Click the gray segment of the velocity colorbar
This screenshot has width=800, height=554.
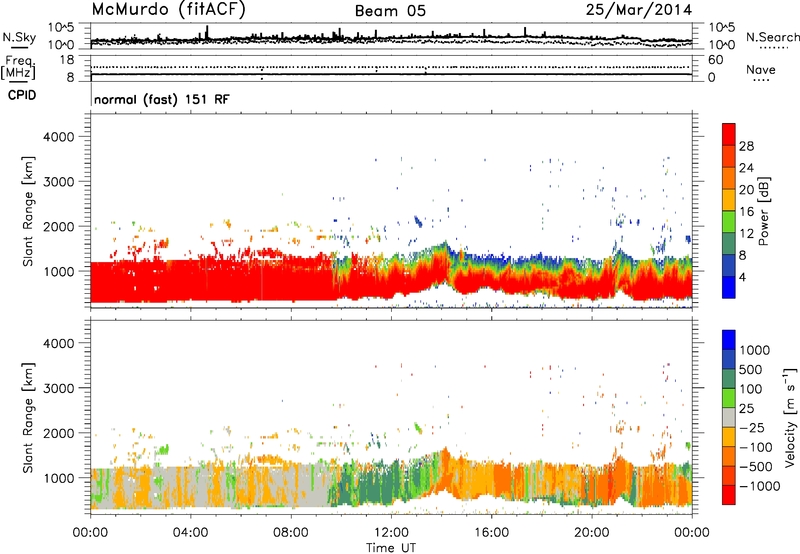click(729, 418)
